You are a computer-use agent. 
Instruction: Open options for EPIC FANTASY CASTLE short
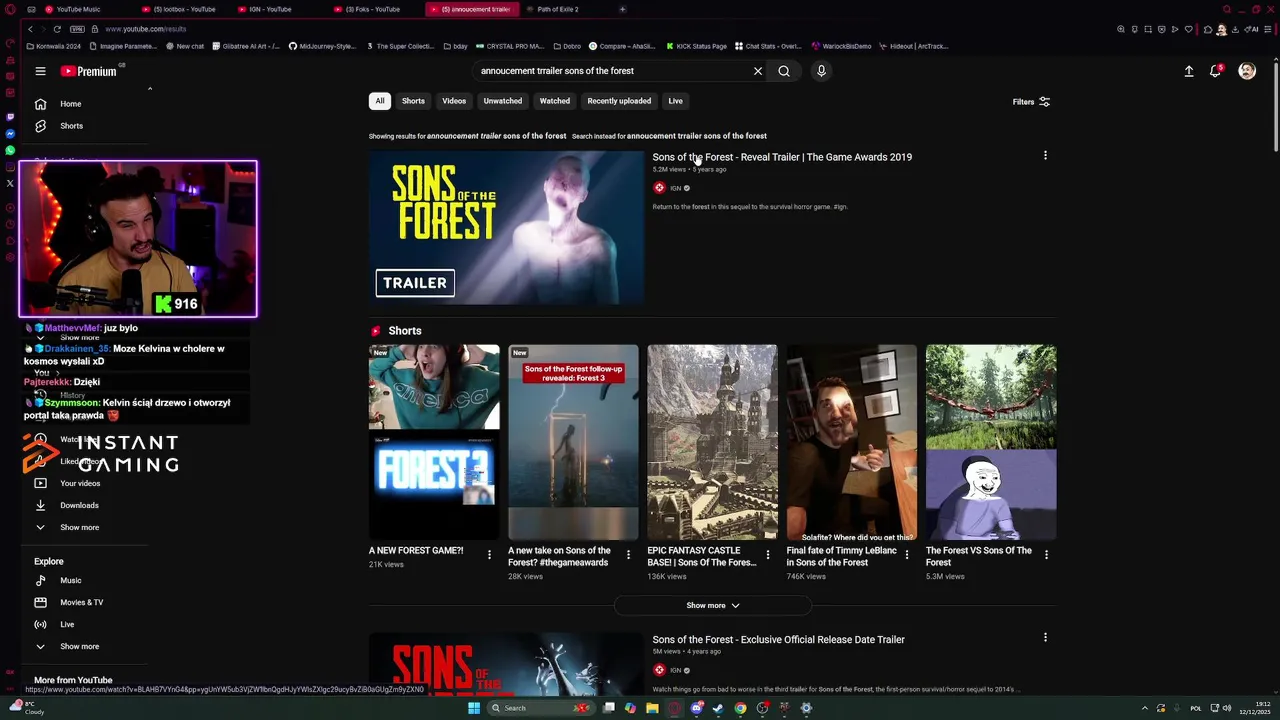coord(768,554)
